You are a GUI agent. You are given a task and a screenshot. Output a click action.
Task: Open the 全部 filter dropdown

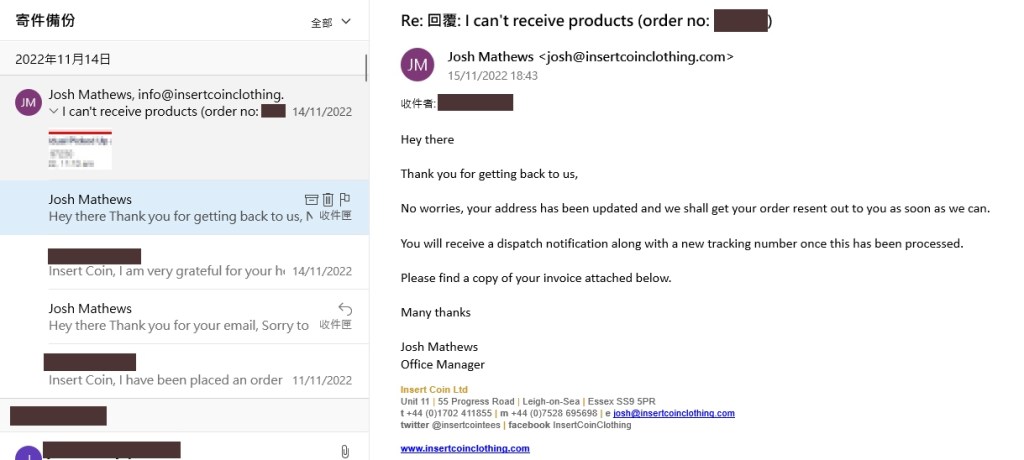[x=331, y=21]
